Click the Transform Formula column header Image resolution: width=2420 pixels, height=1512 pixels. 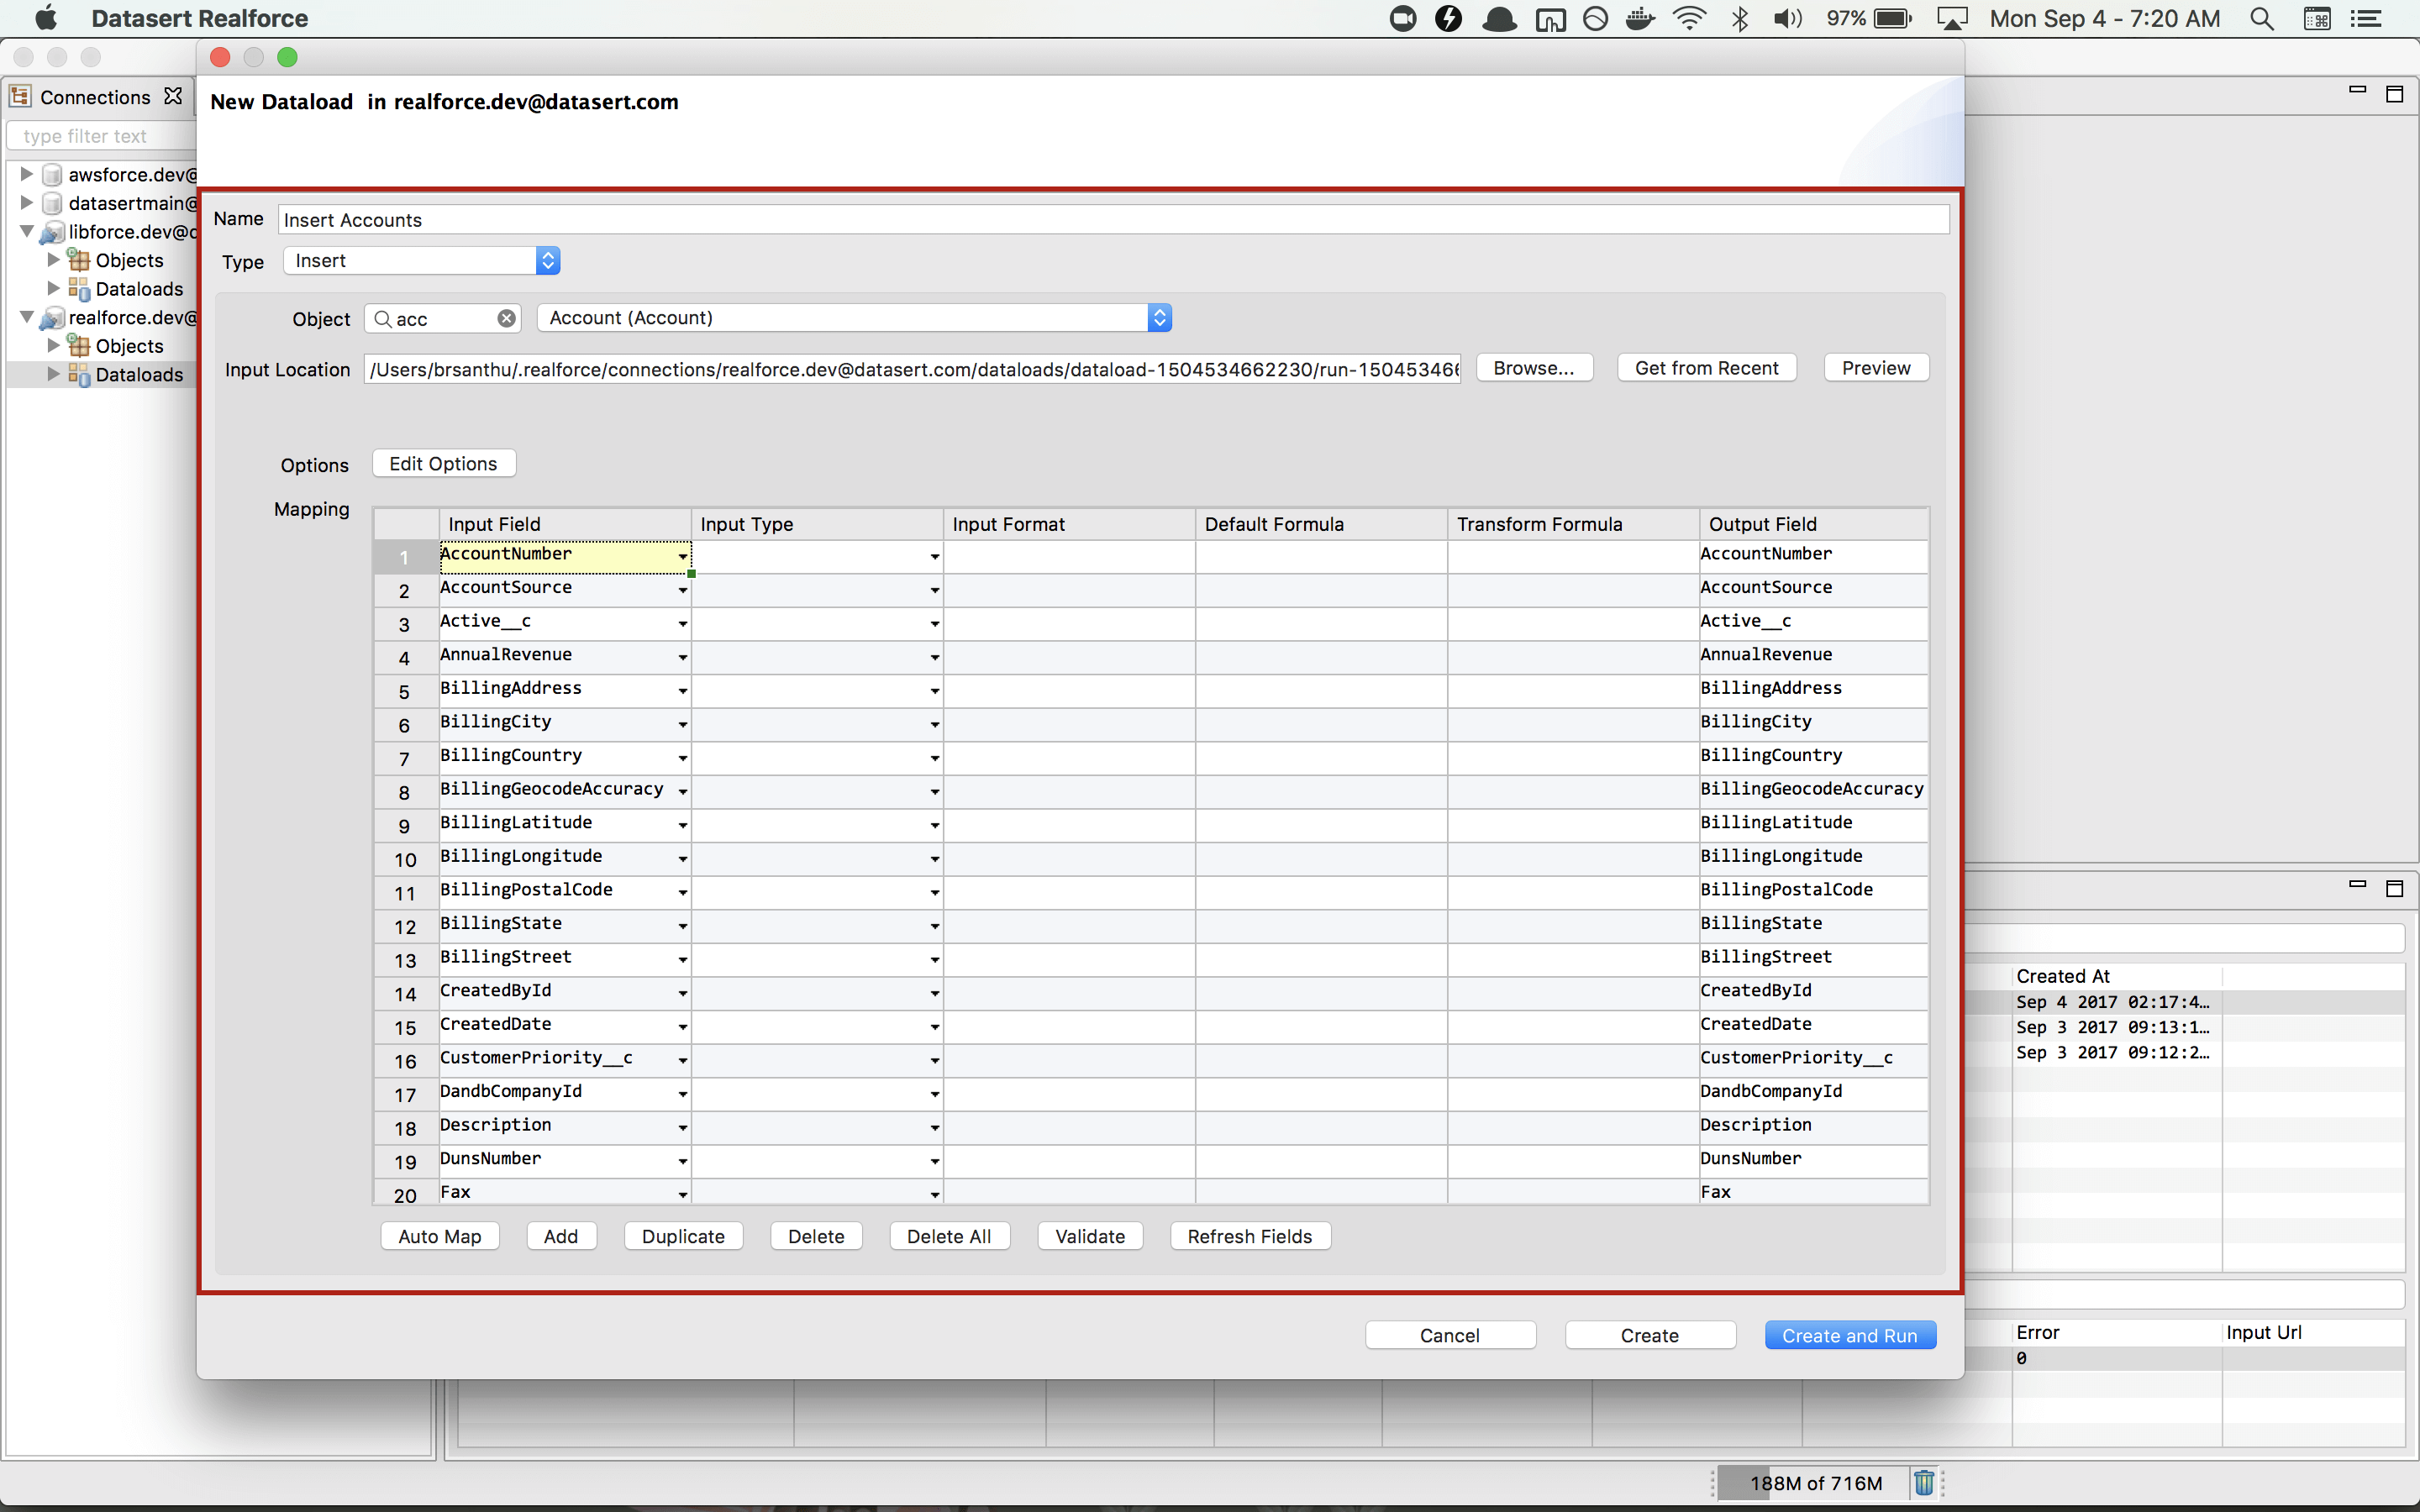(1573, 524)
